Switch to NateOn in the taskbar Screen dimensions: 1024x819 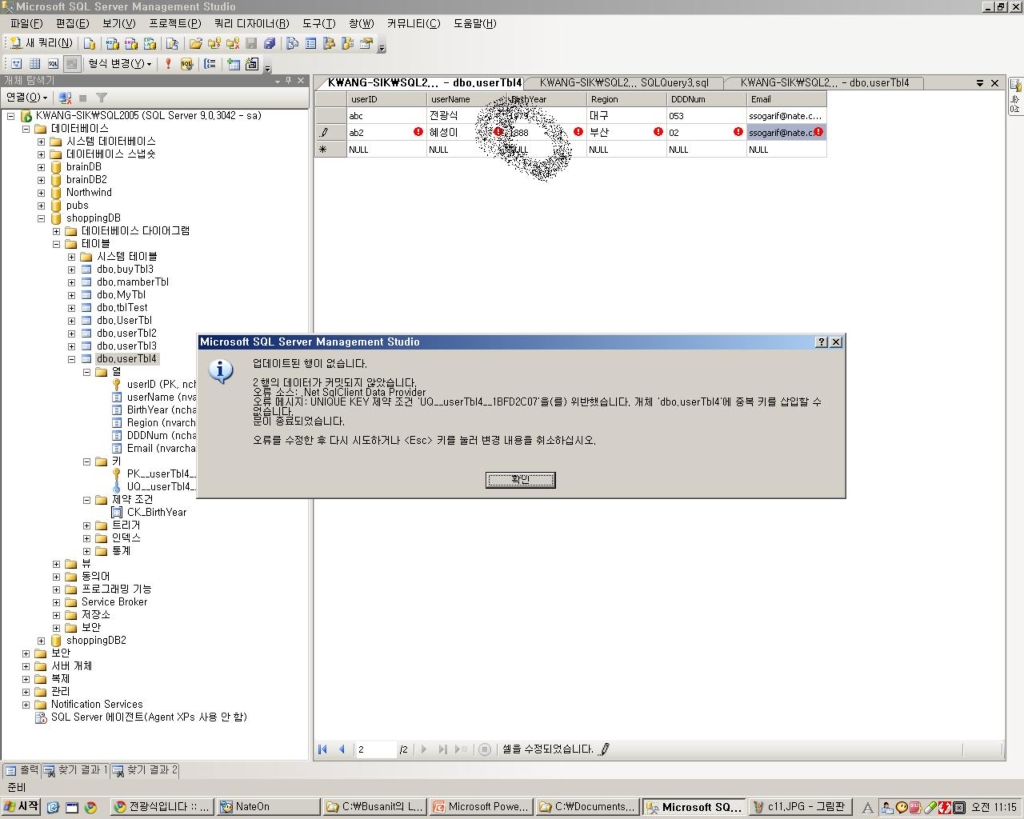pyautogui.click(x=267, y=807)
